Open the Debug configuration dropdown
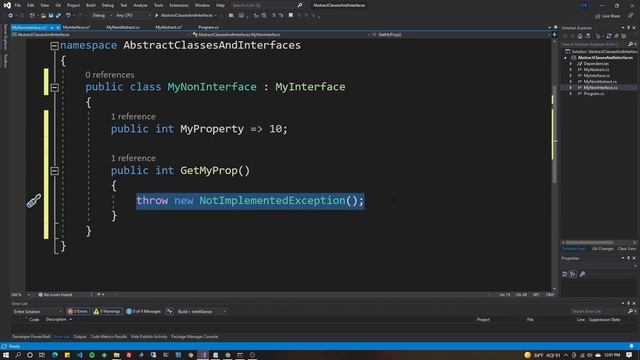 point(101,15)
